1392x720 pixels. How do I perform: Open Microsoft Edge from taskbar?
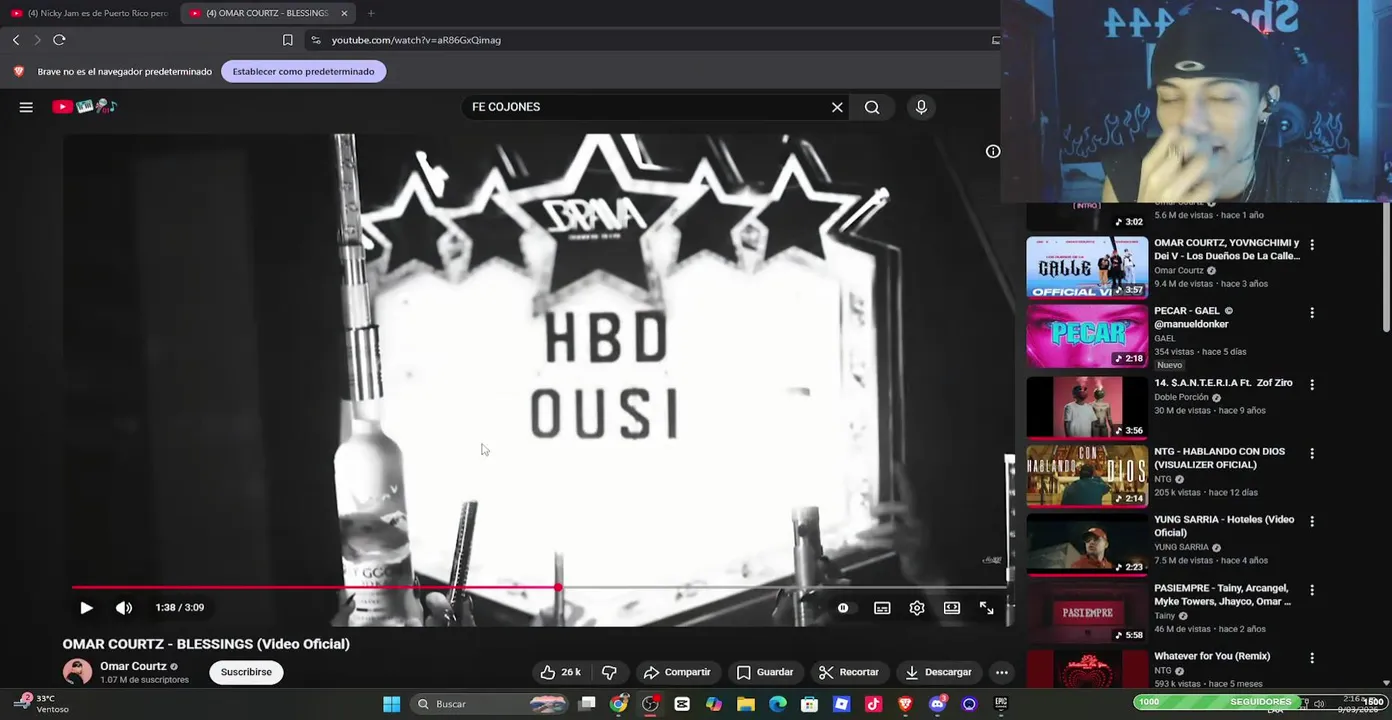pyautogui.click(x=778, y=704)
